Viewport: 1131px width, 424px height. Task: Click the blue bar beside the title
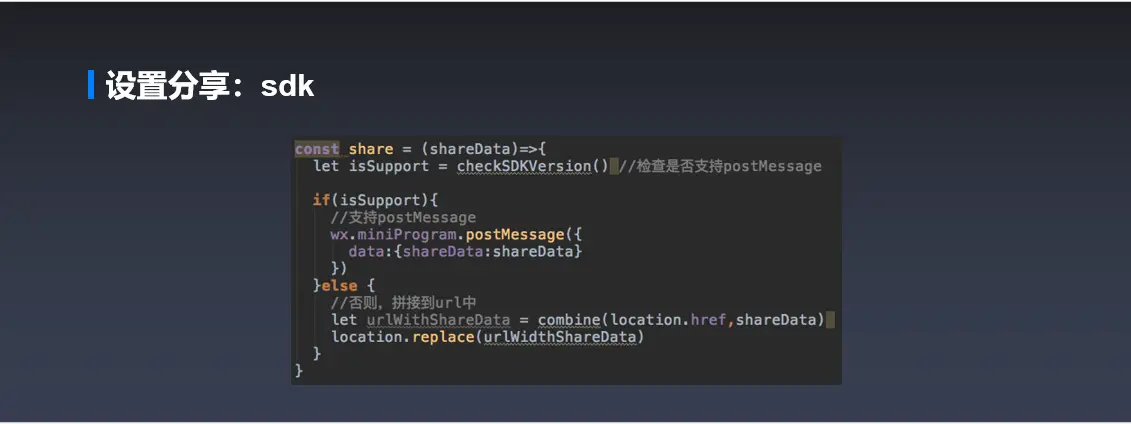(91, 84)
